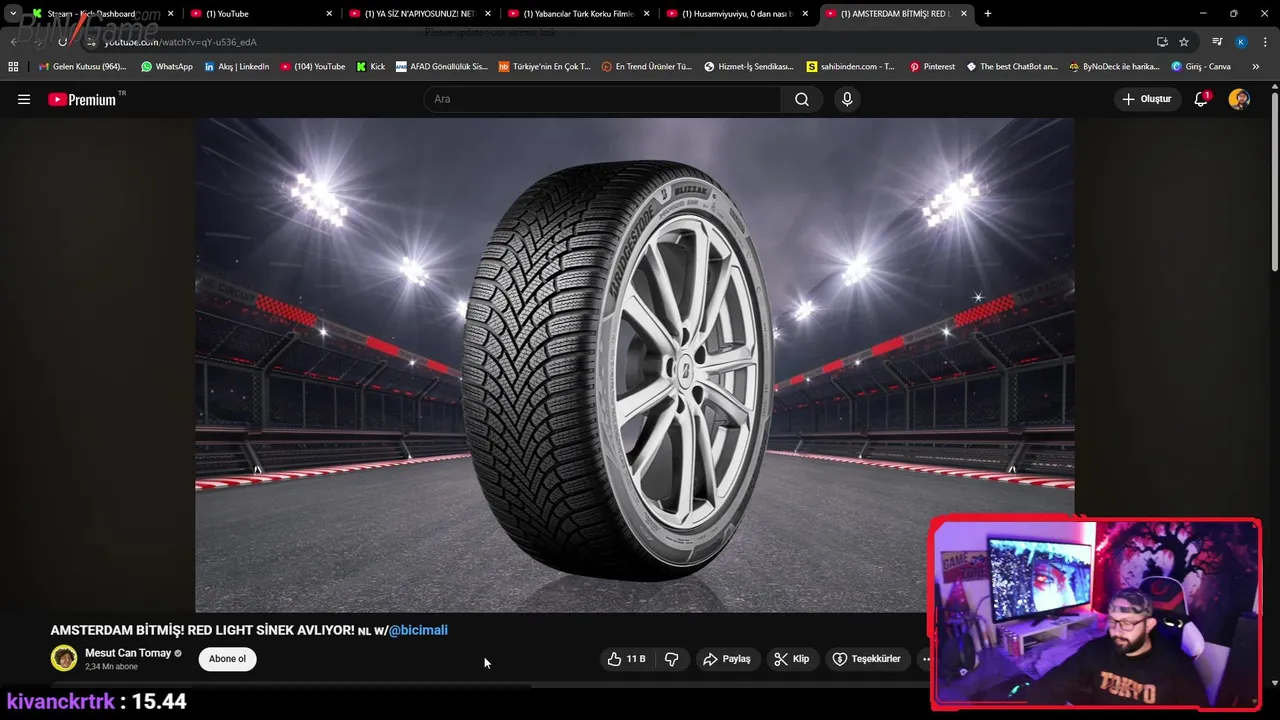Open Türkiye'nin En Çok T... bookmark
1280x720 pixels.
point(545,67)
